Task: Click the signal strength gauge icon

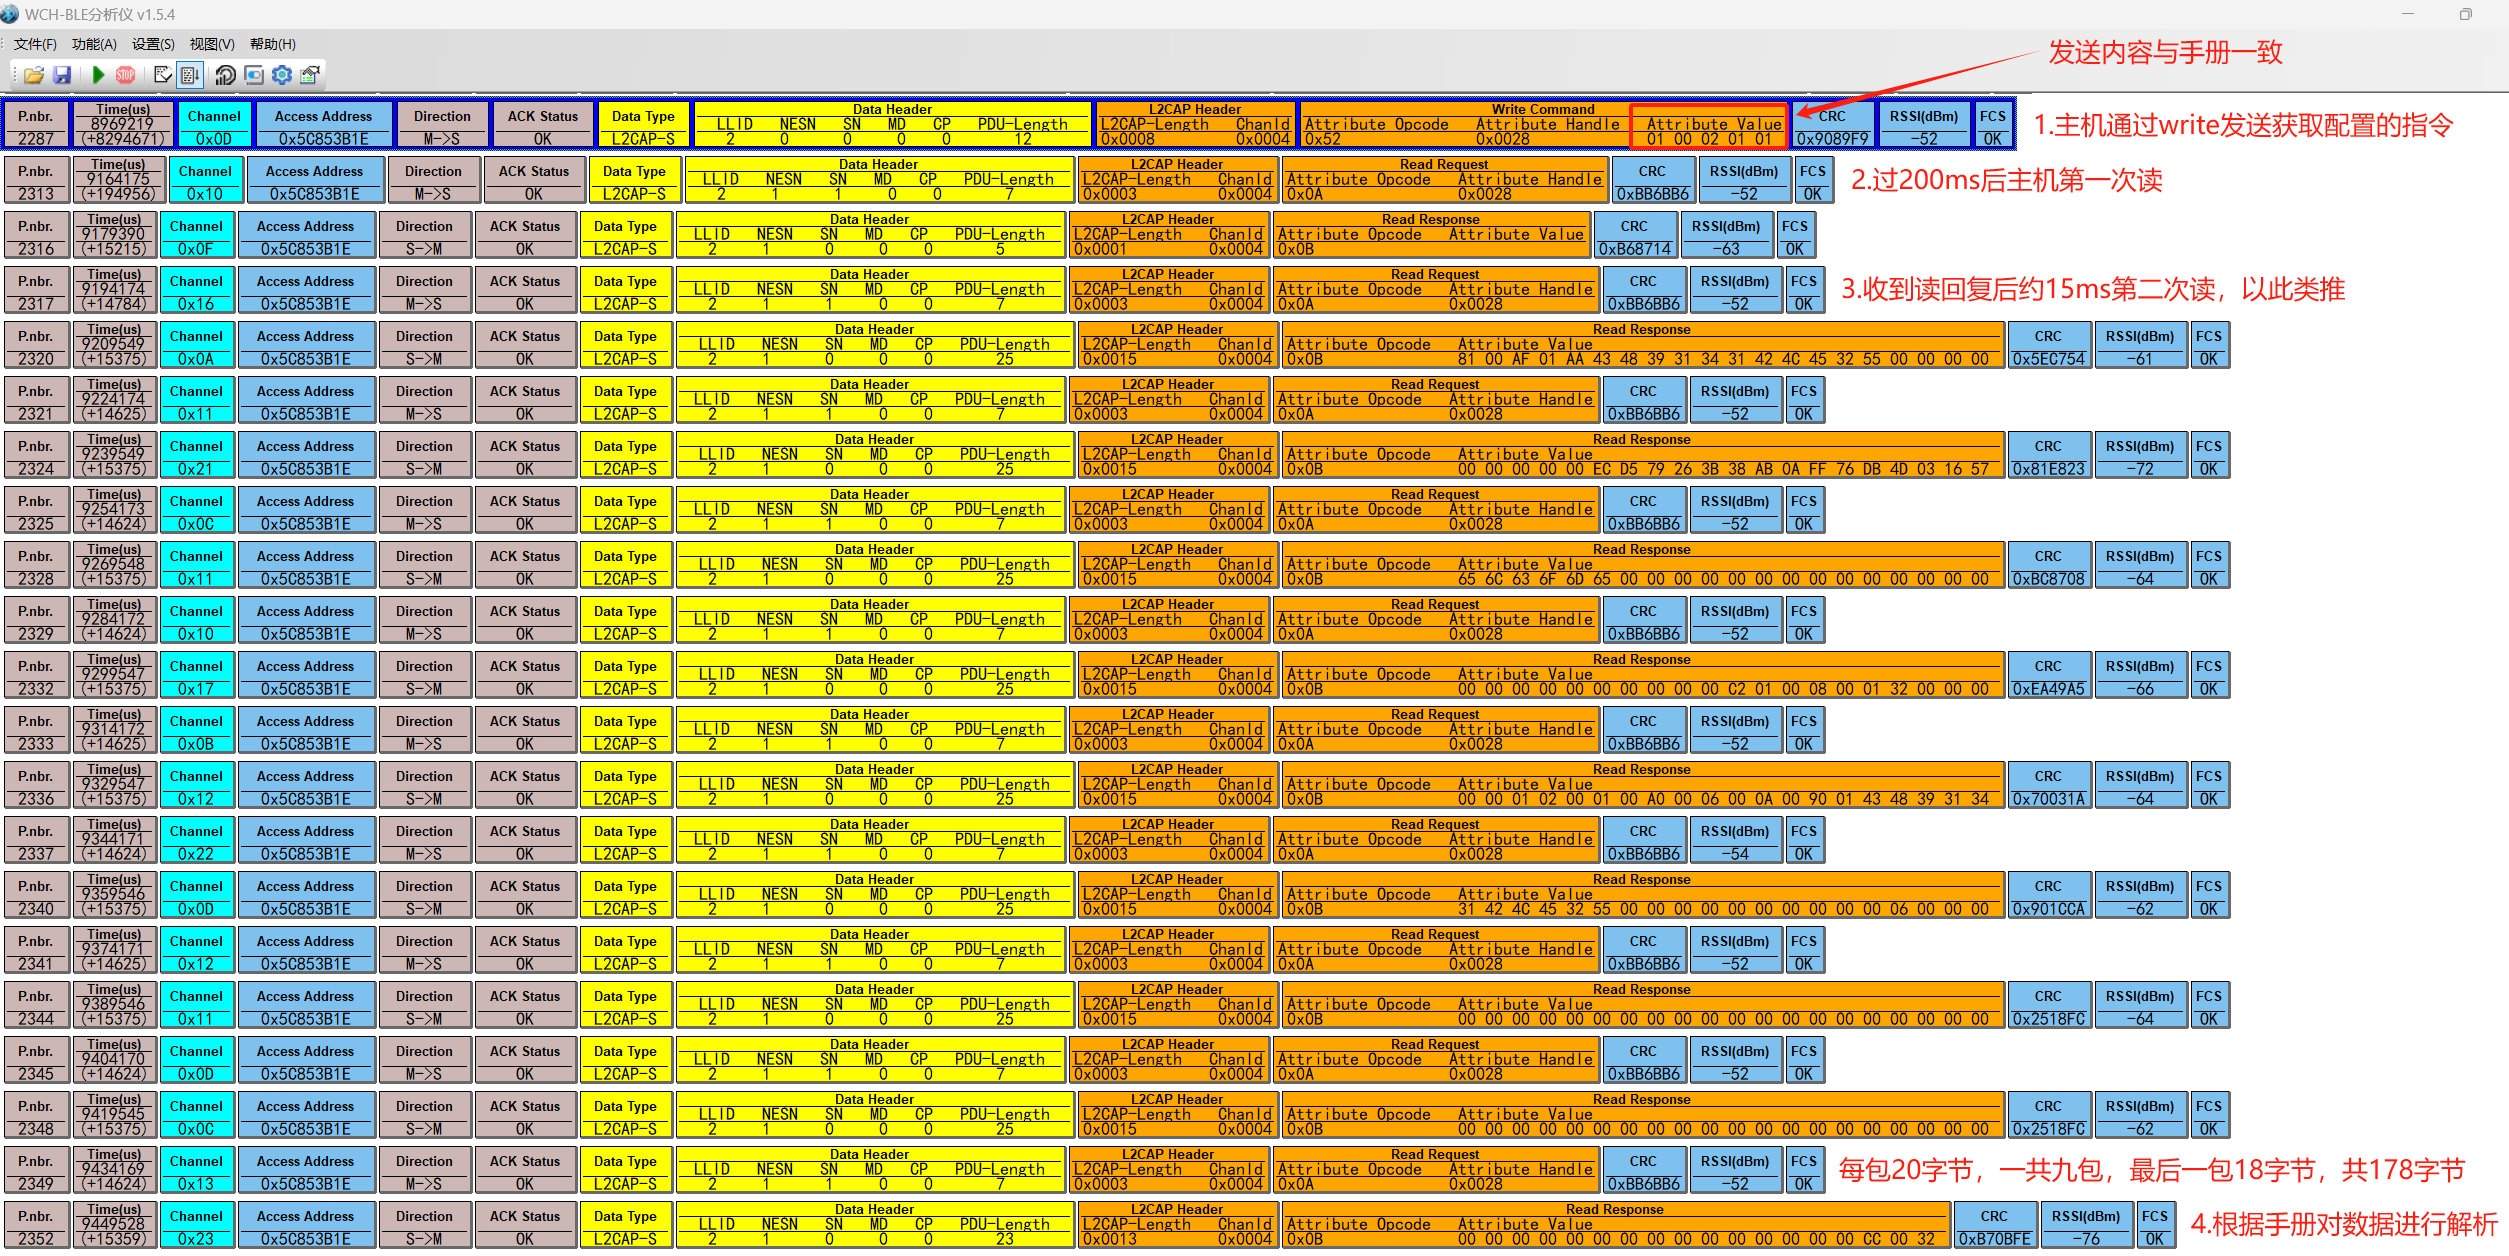Action: (x=225, y=75)
